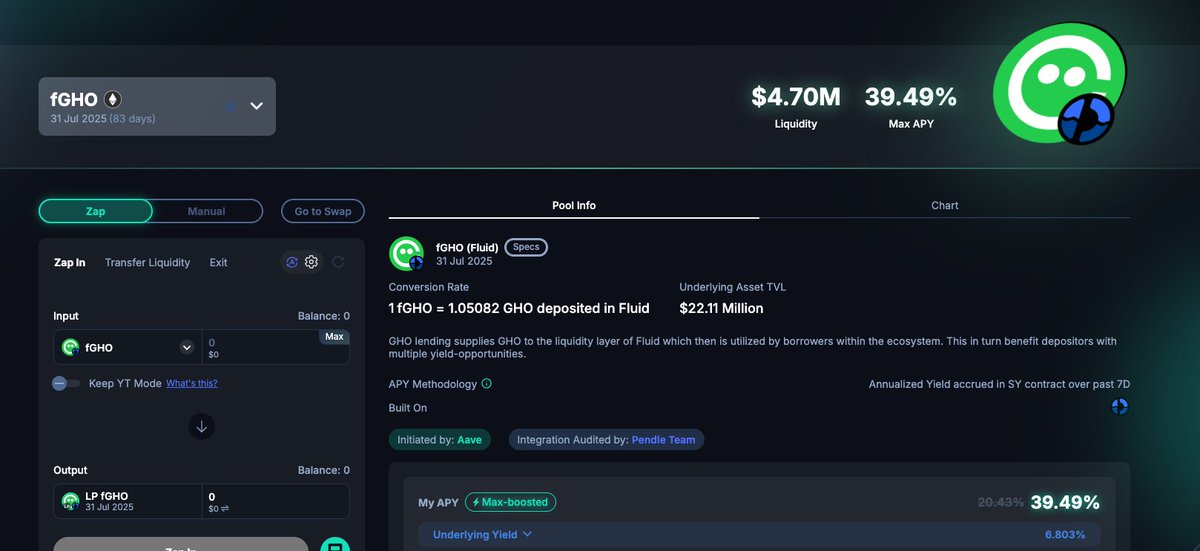
Task: Switch to the Pool Info tab
Action: click(x=574, y=205)
